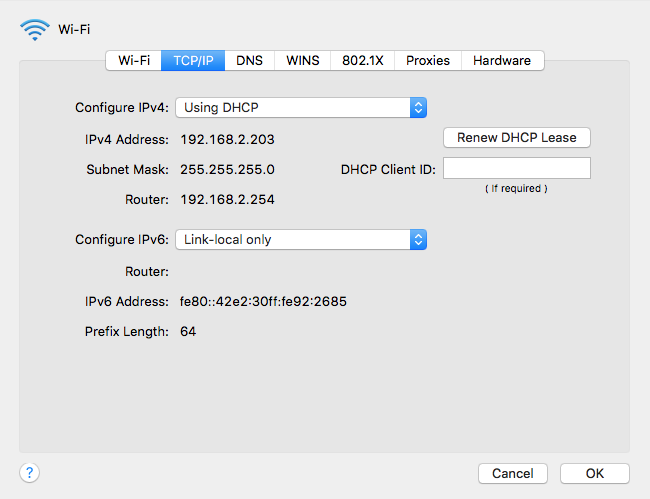Go to the WINS tab
This screenshot has width=650, height=499.
click(303, 61)
